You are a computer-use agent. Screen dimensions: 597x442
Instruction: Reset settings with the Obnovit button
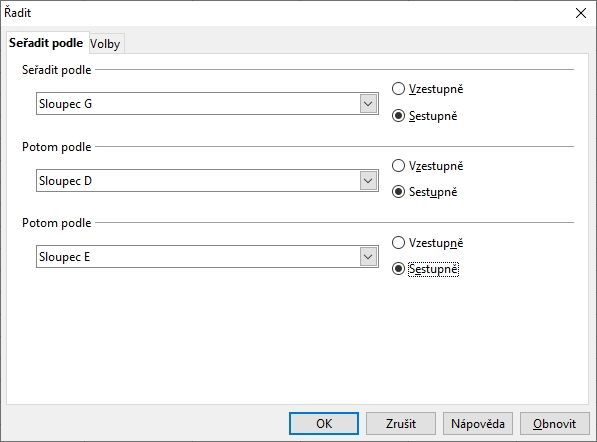click(x=554, y=423)
